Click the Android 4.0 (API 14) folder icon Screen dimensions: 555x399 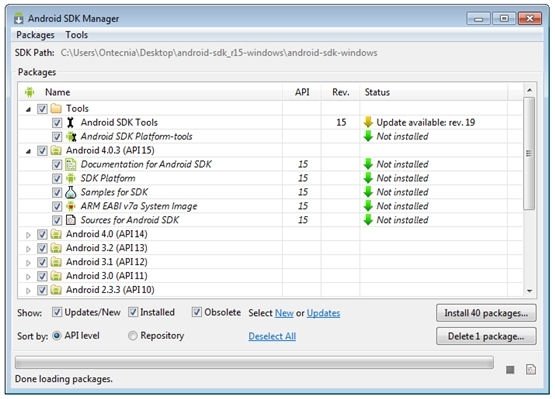[56, 234]
